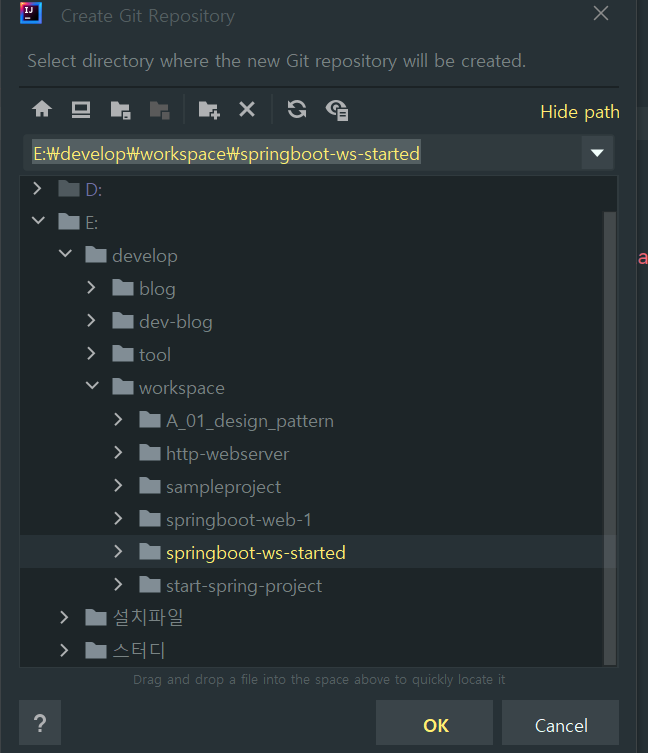Confirm with the OK button
Image resolution: width=648 pixels, height=753 pixels.
coord(435,725)
